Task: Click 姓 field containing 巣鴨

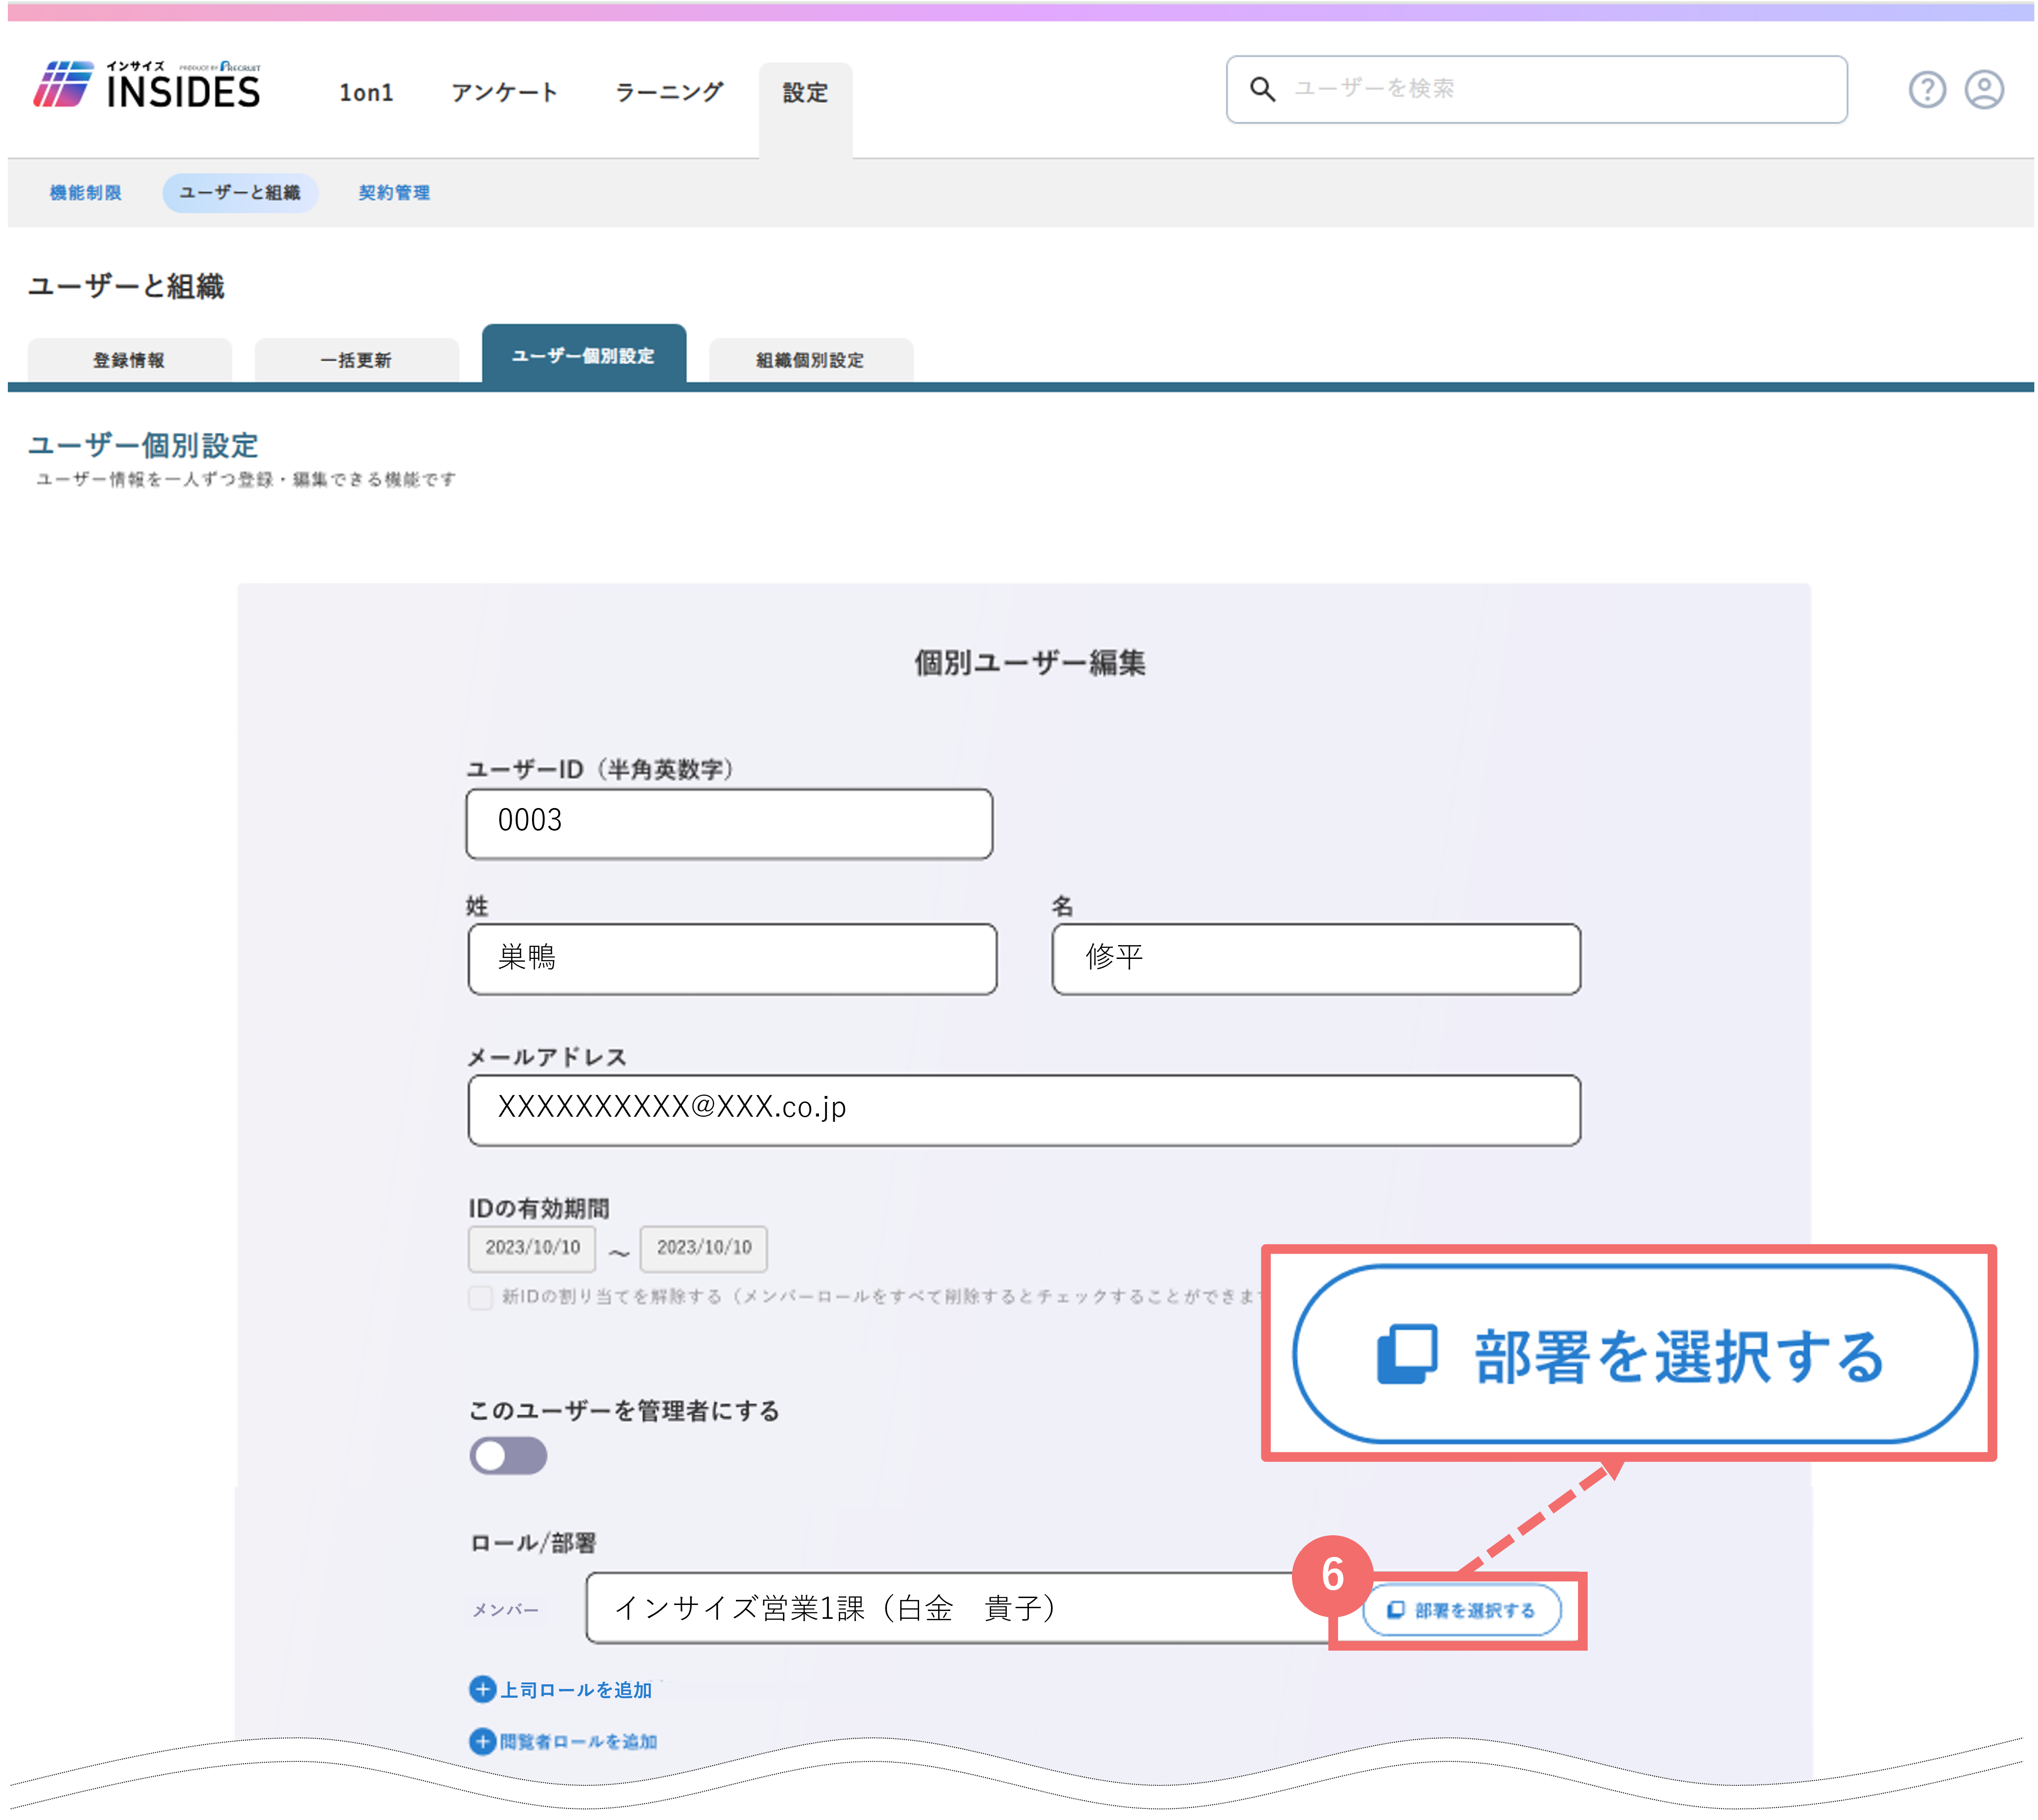Action: point(732,959)
